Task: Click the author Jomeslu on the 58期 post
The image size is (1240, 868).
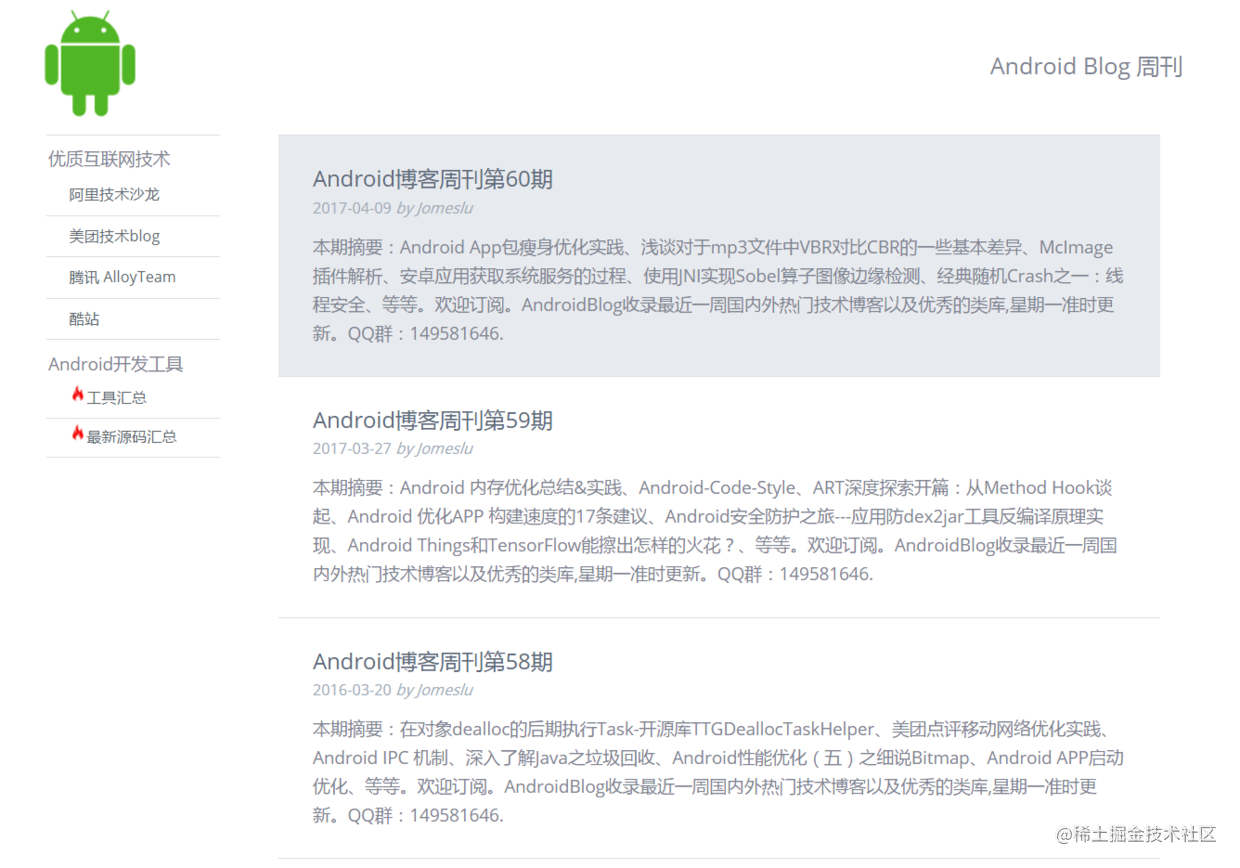Action: [444, 689]
